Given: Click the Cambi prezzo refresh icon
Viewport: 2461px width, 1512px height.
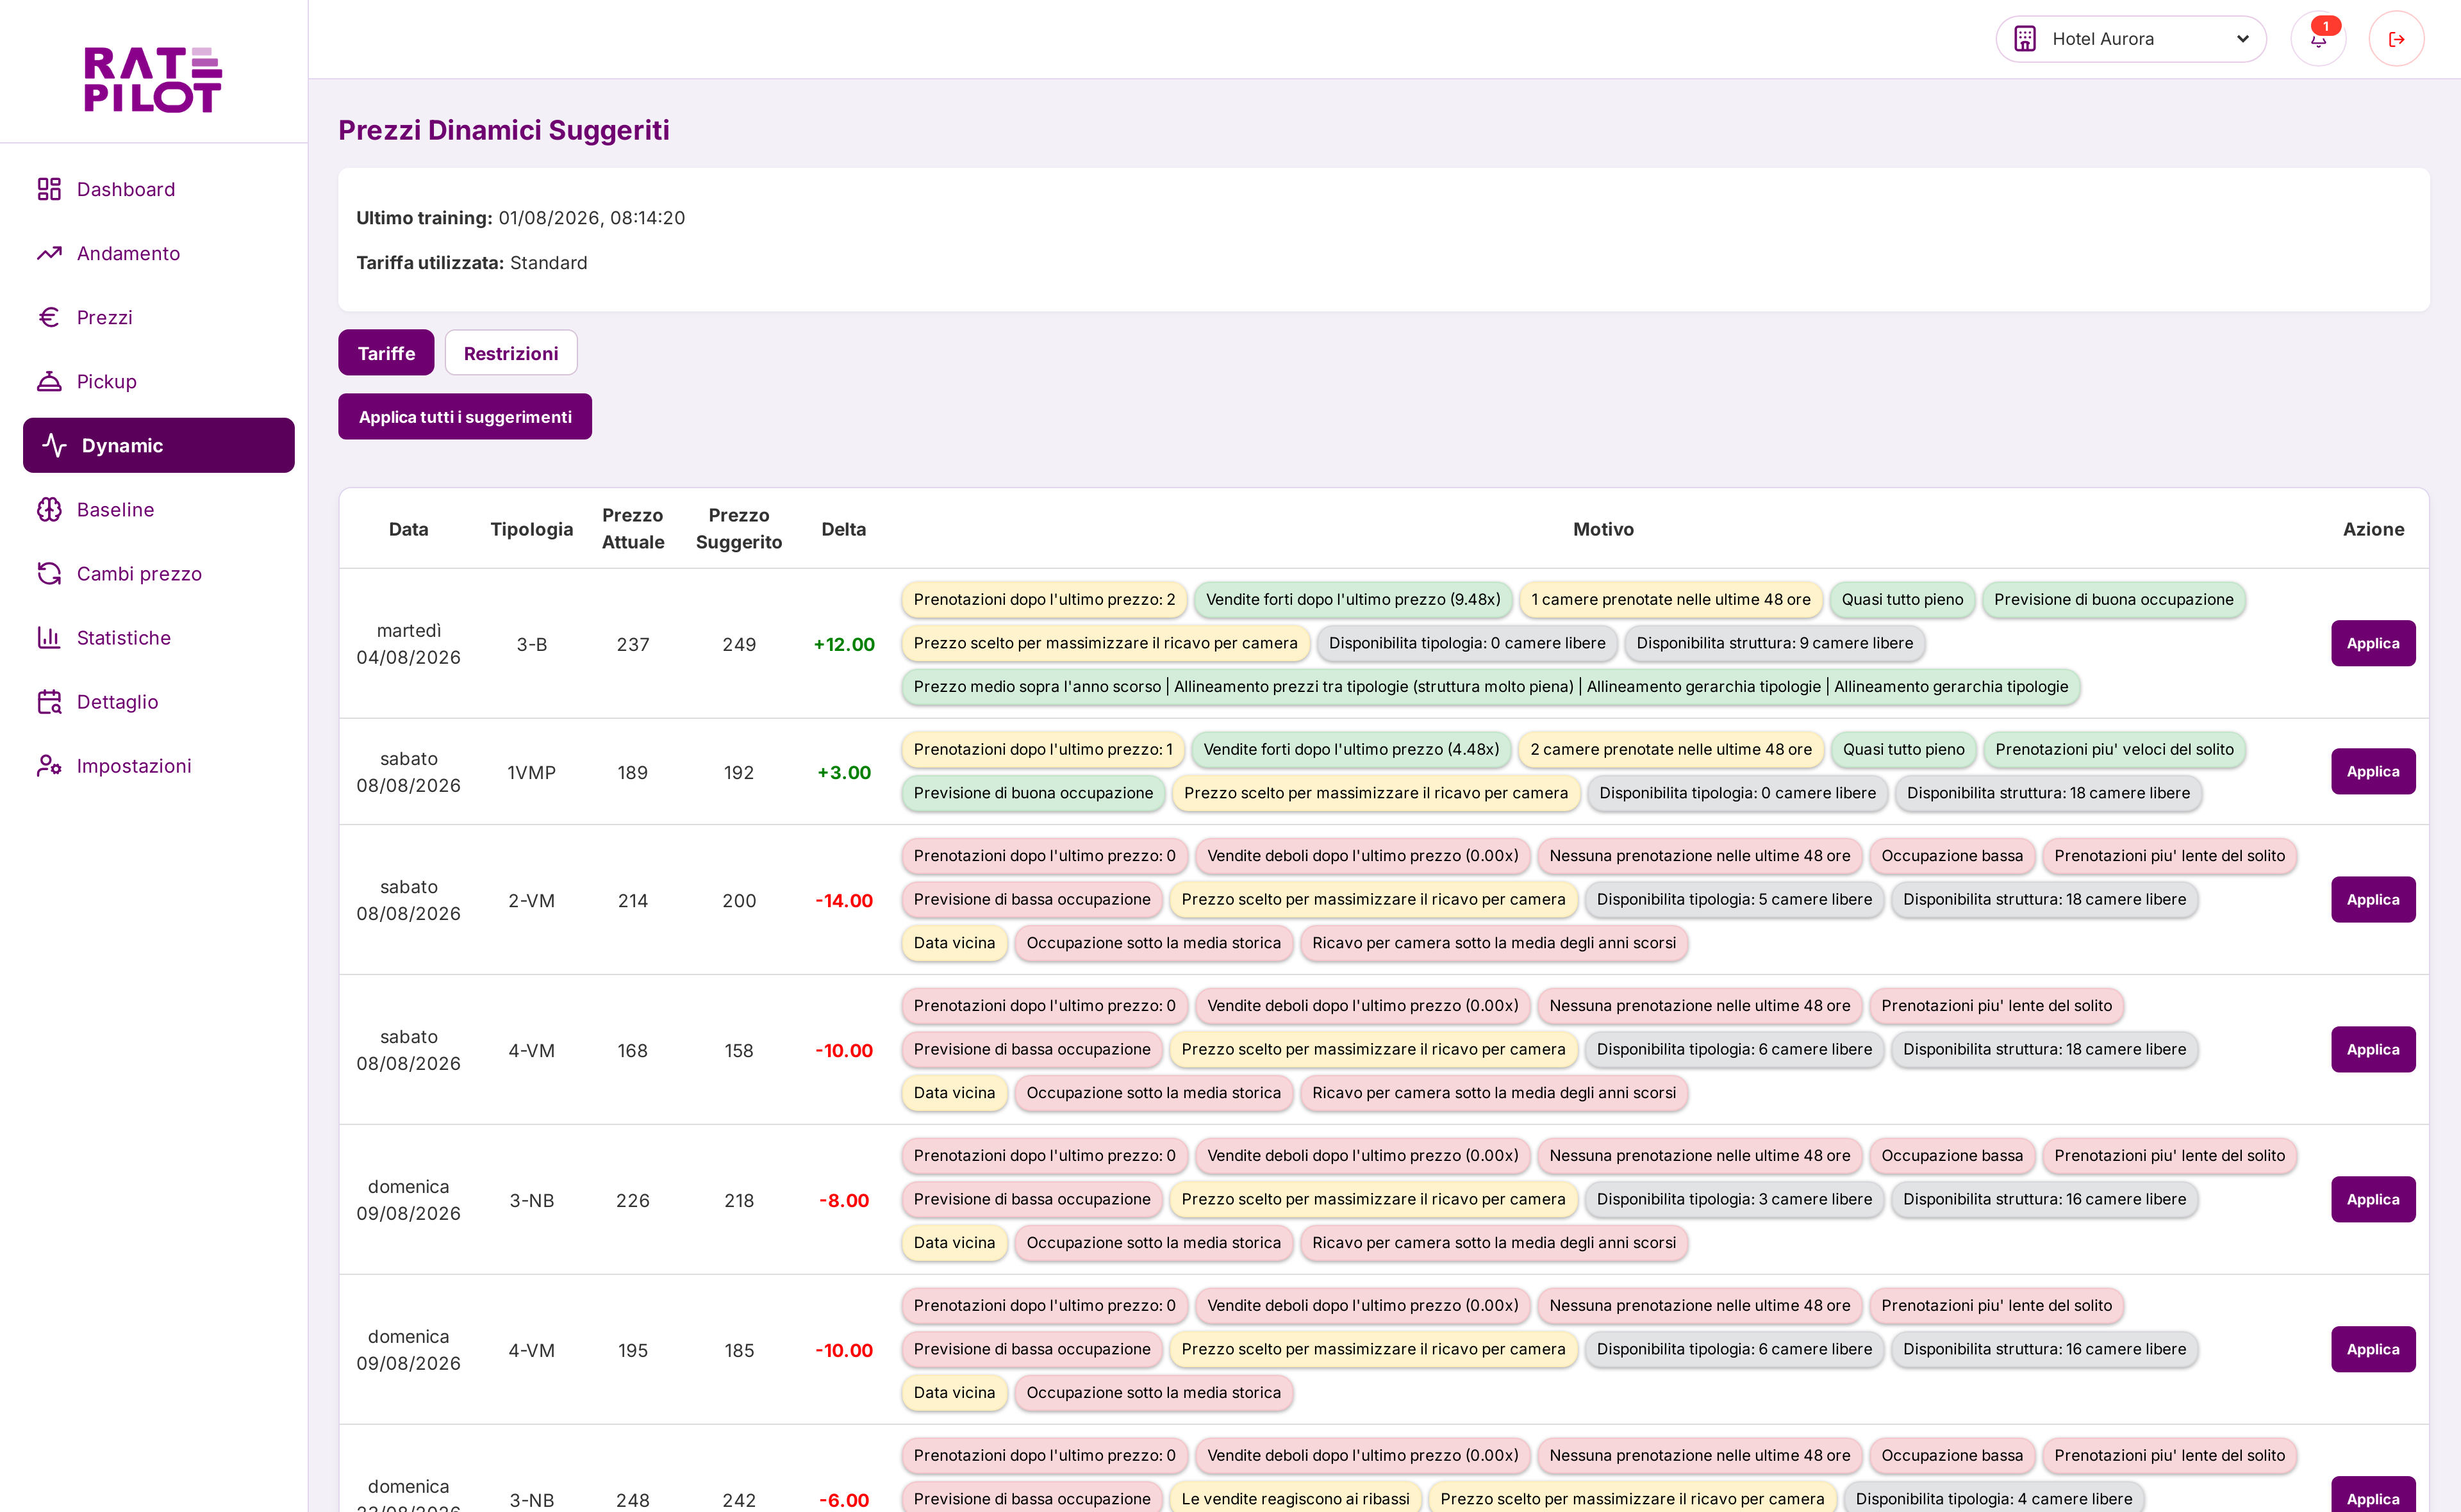Looking at the screenshot, I should pyautogui.click(x=49, y=573).
